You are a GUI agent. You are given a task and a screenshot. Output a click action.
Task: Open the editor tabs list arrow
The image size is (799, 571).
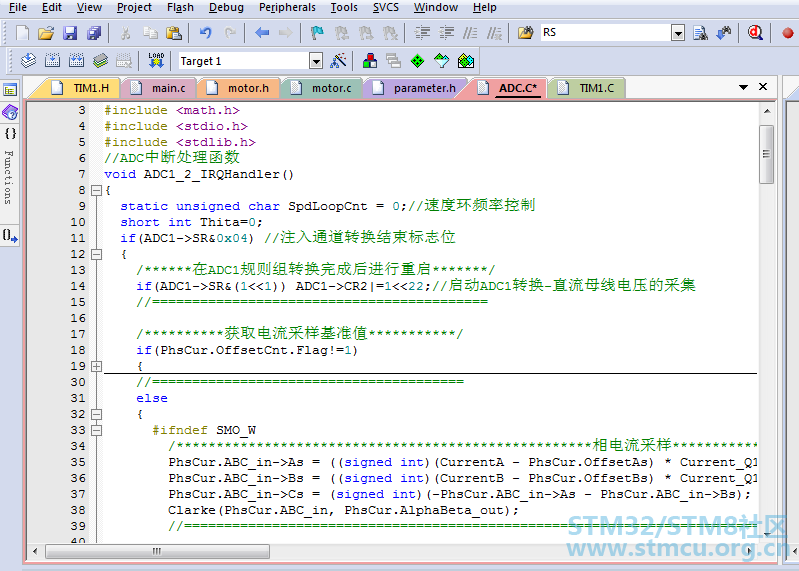(743, 87)
